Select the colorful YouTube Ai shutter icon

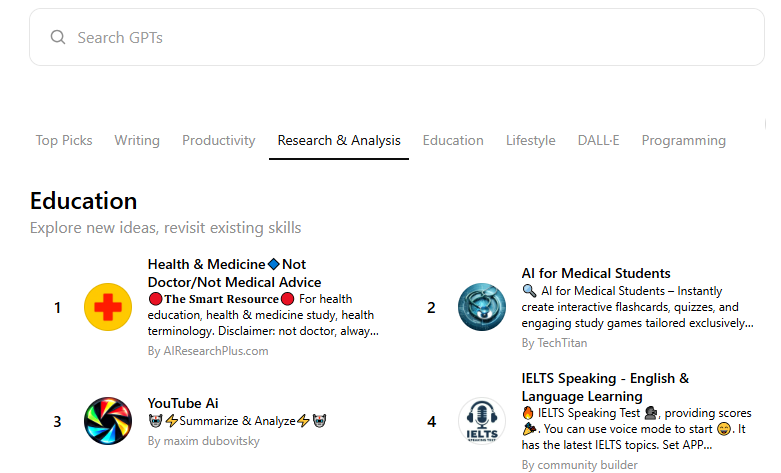point(108,421)
